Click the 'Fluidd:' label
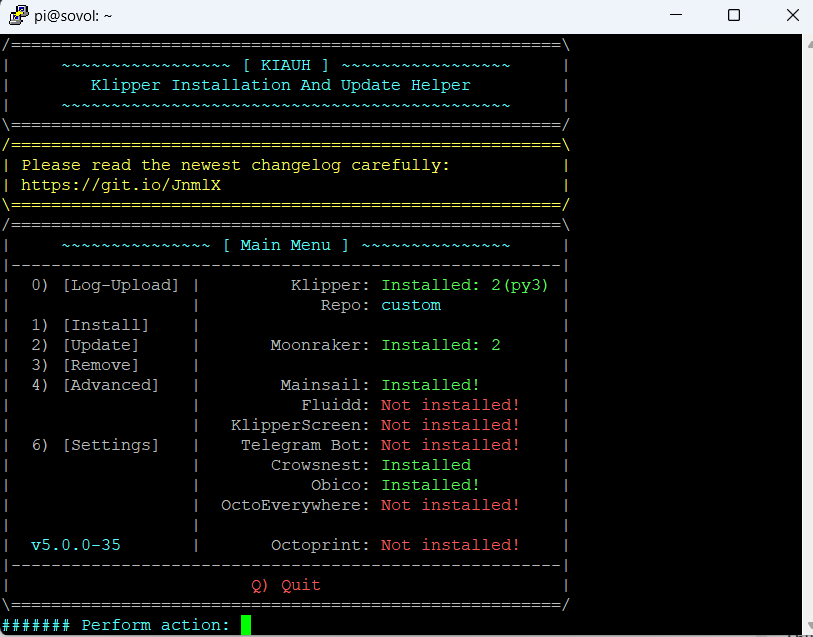The height and width of the screenshot is (637, 813). coord(335,405)
